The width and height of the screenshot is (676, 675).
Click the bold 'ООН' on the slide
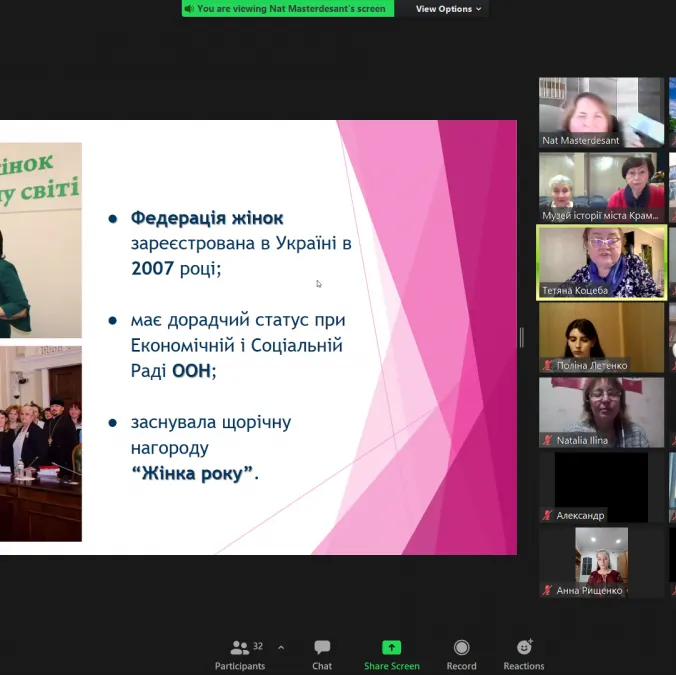pyautogui.click(x=191, y=371)
